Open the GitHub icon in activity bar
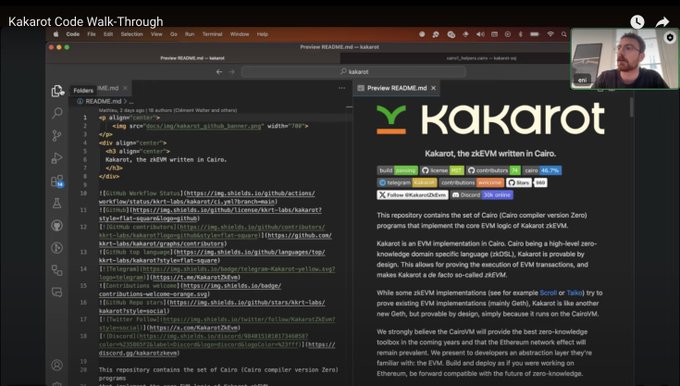Screen dimensions: 680x386 57,226
